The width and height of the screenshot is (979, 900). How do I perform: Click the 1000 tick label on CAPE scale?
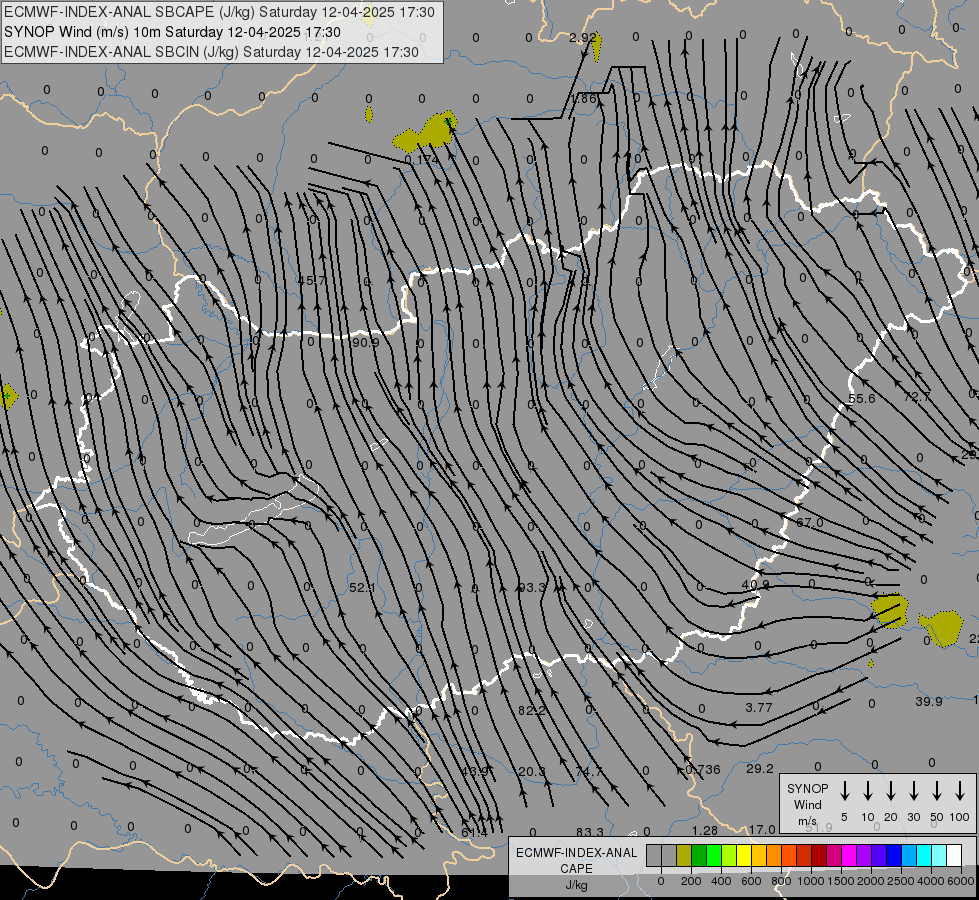click(810, 881)
